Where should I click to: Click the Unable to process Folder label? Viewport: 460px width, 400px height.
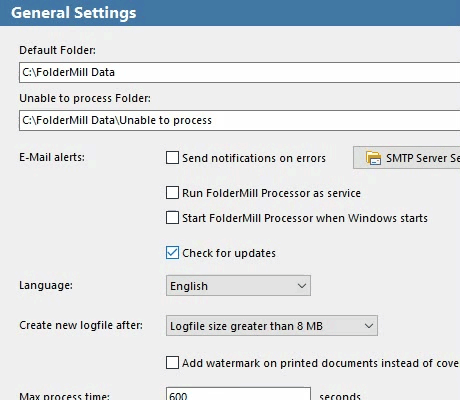point(85,98)
